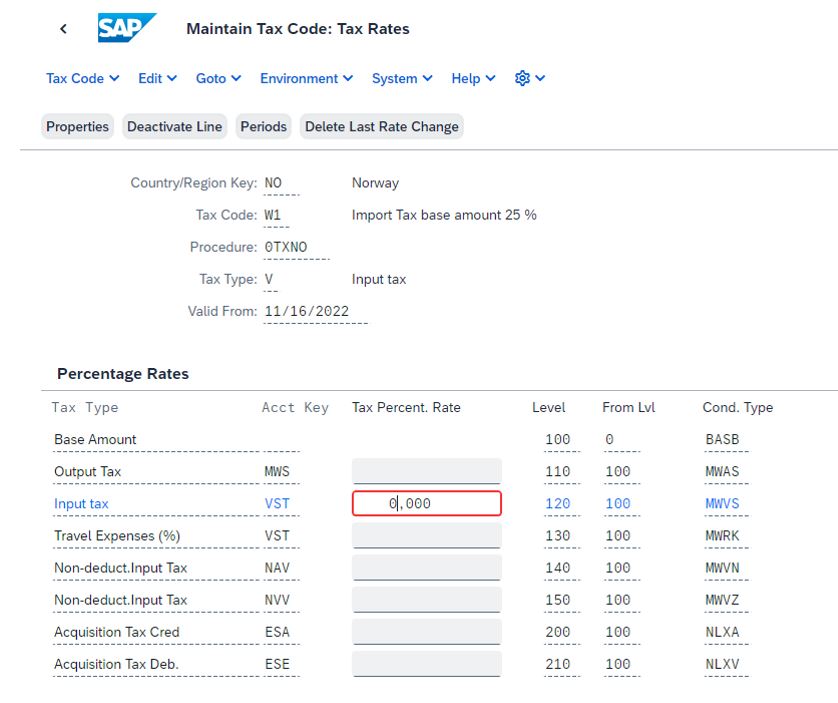Click the BASB condition type

(x=722, y=439)
